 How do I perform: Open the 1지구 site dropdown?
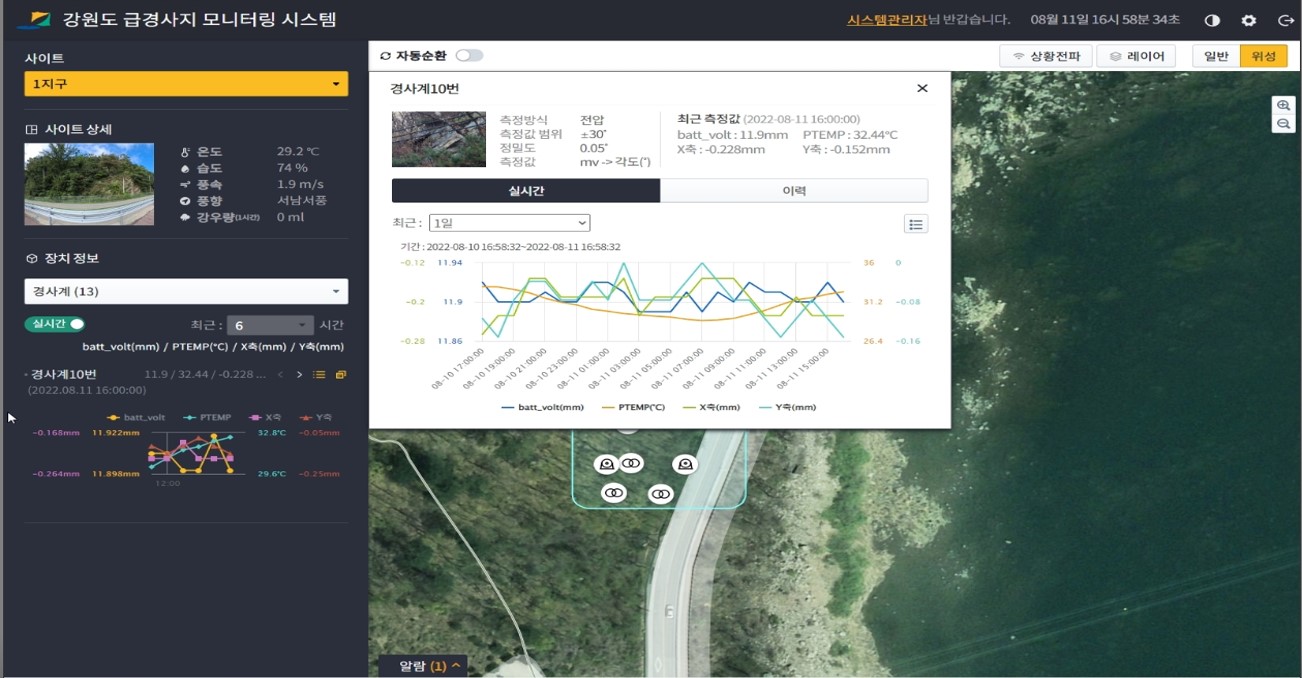186,84
